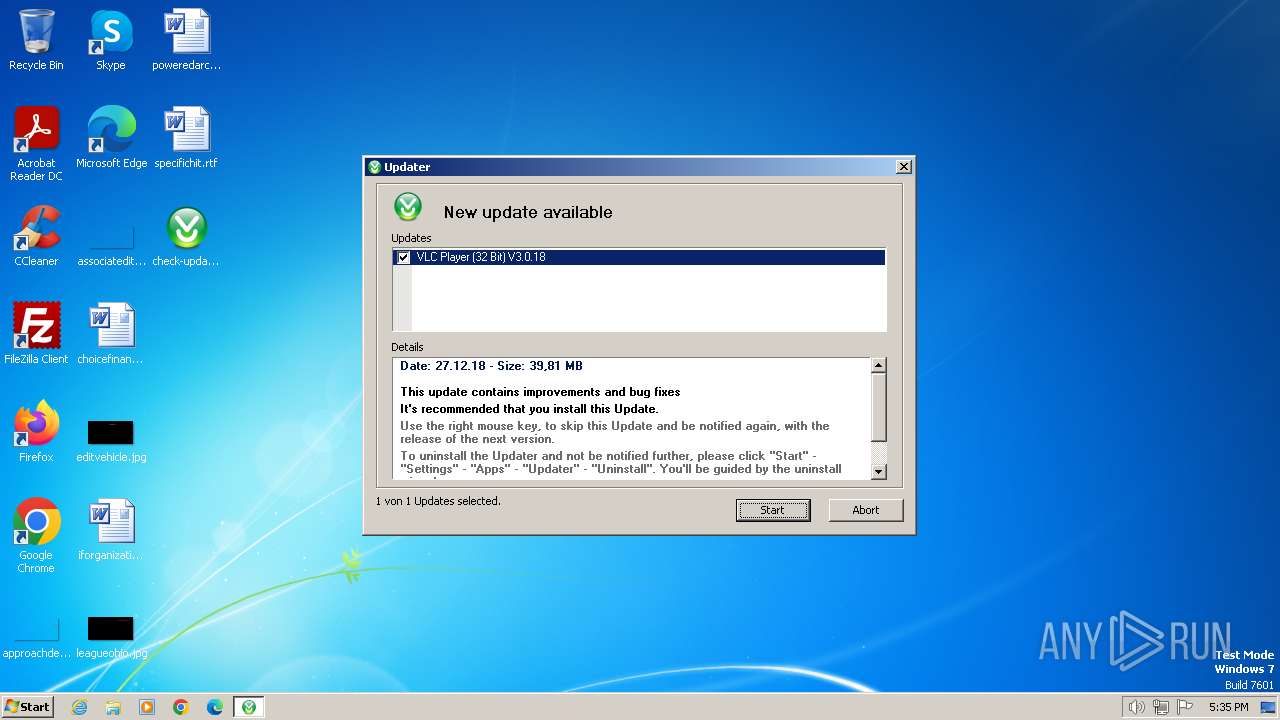
Task: Open Chrome from the taskbar
Action: pos(181,707)
